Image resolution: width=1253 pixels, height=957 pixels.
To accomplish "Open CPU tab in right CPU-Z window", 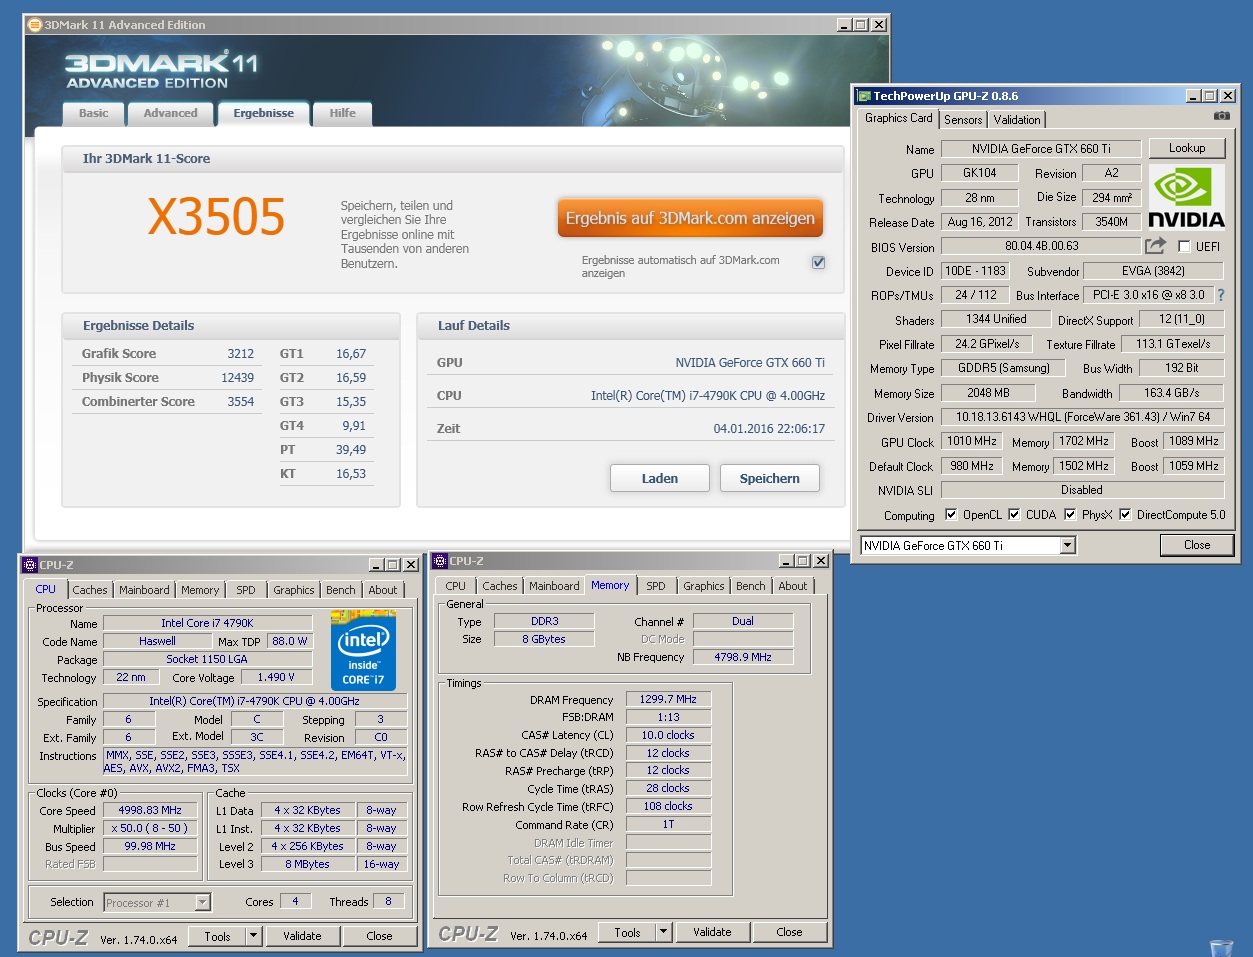I will pos(455,586).
